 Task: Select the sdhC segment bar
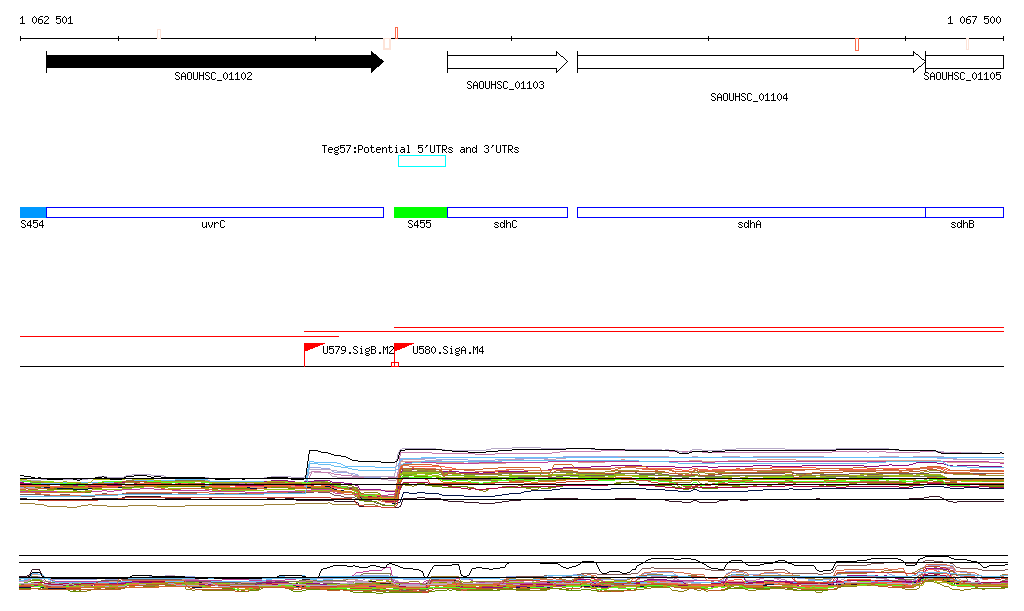[x=507, y=212]
